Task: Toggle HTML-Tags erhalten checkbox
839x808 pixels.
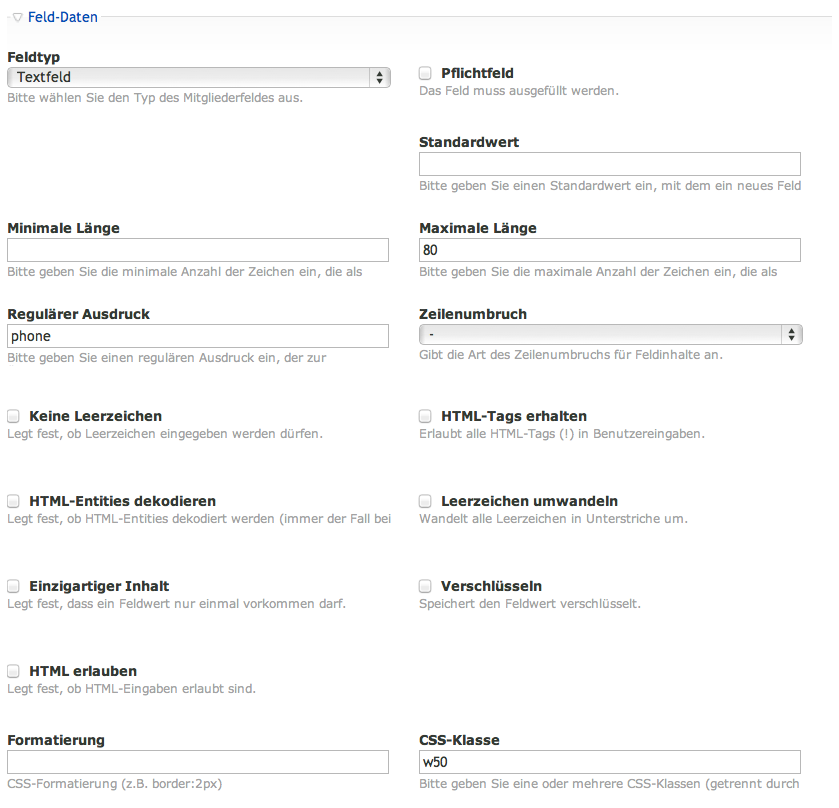Action: click(425, 415)
